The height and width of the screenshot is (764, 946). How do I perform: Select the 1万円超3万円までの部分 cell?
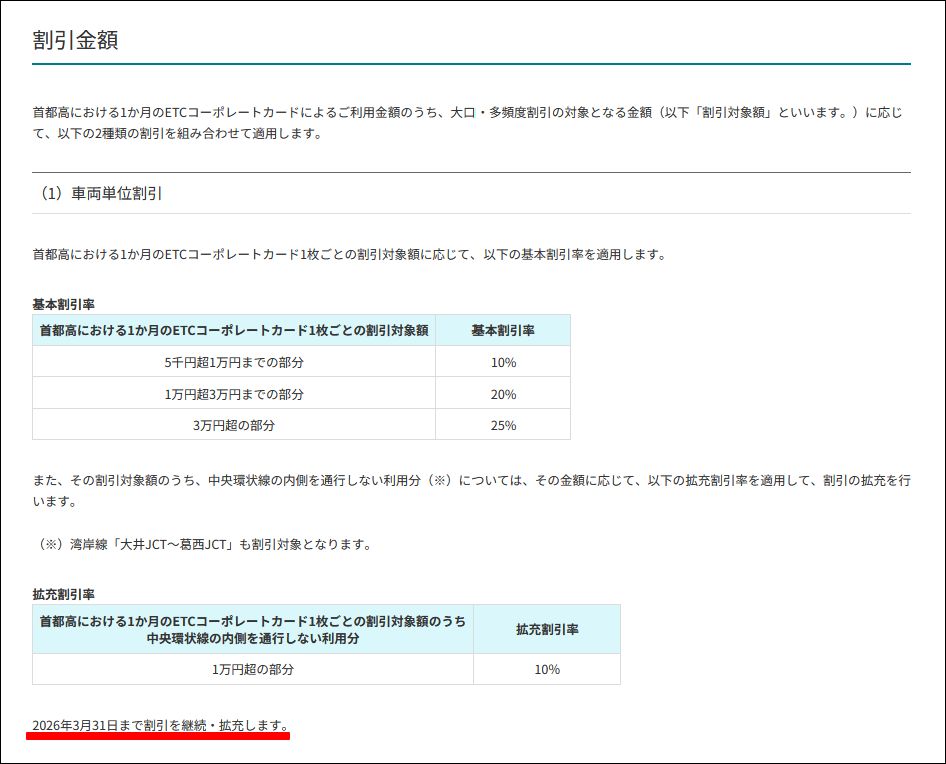tap(234, 394)
